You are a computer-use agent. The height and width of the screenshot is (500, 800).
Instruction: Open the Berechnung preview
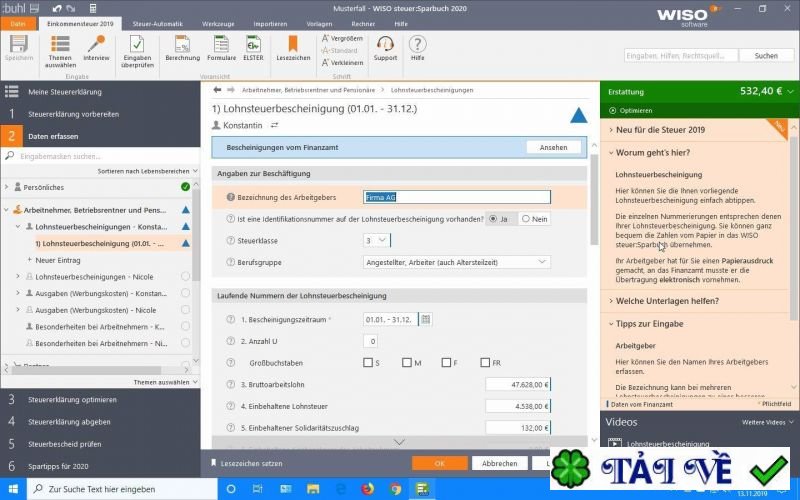point(183,48)
